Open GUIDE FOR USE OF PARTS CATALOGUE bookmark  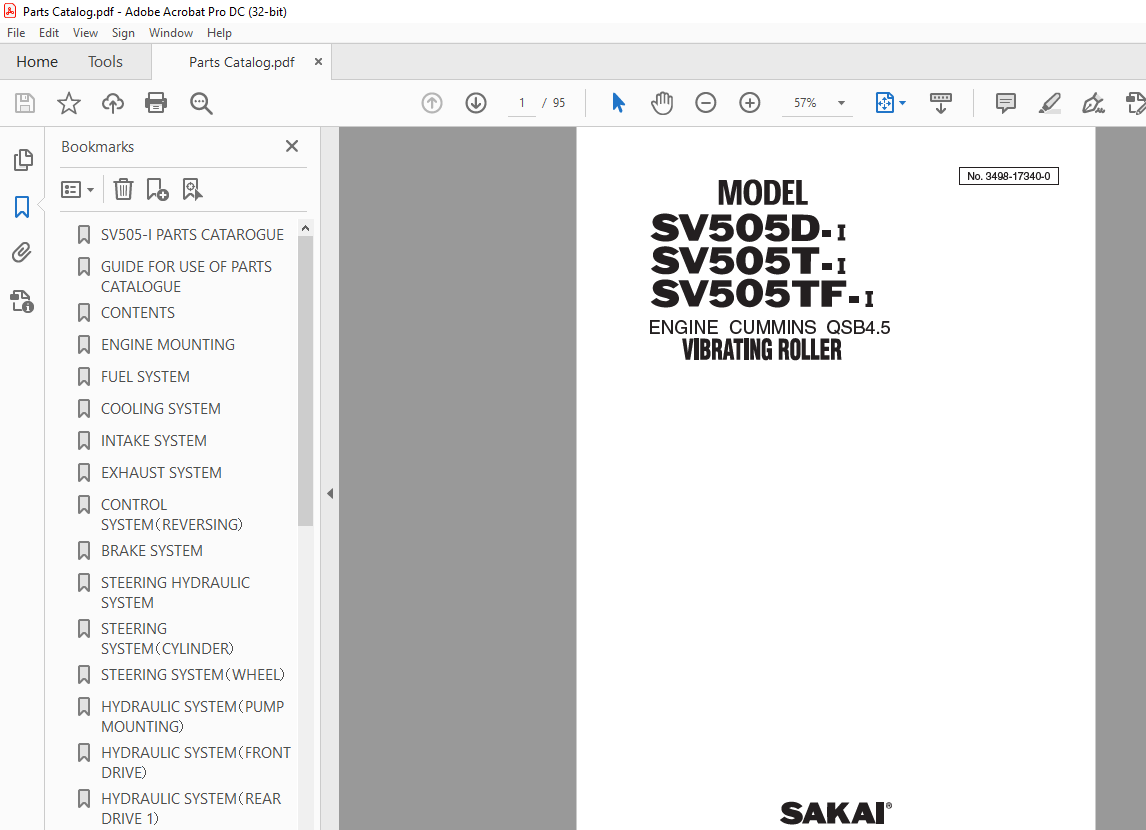pos(186,276)
